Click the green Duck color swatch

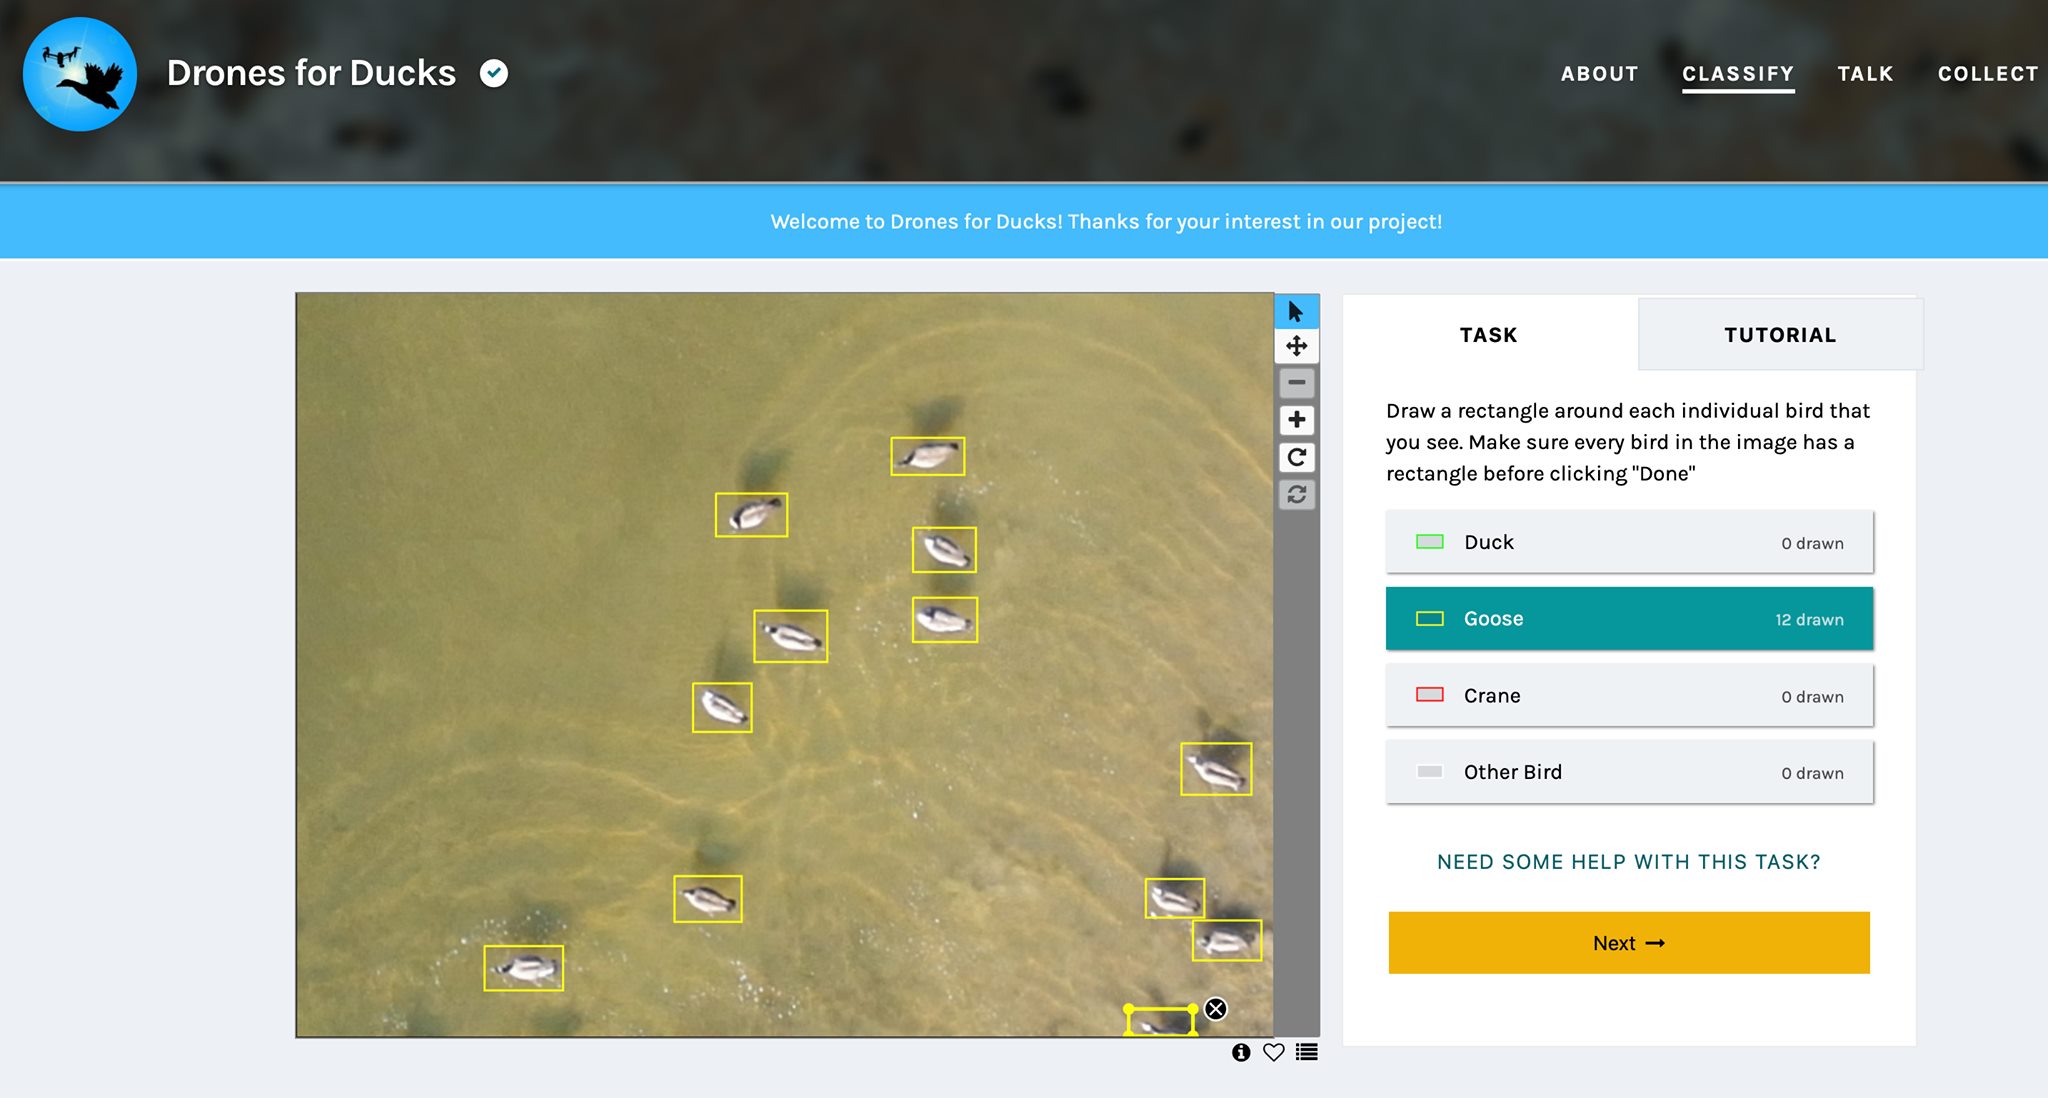click(x=1430, y=542)
